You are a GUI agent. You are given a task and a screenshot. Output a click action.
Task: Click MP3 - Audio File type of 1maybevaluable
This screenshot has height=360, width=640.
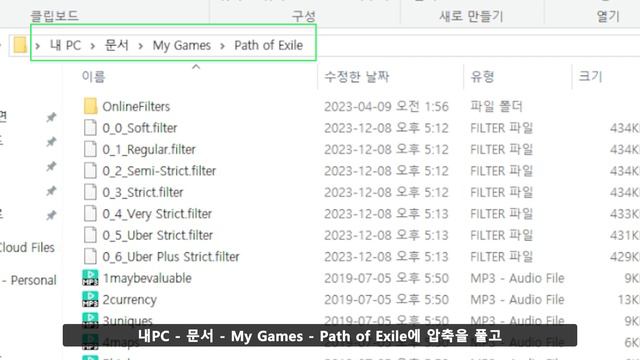coord(517,278)
